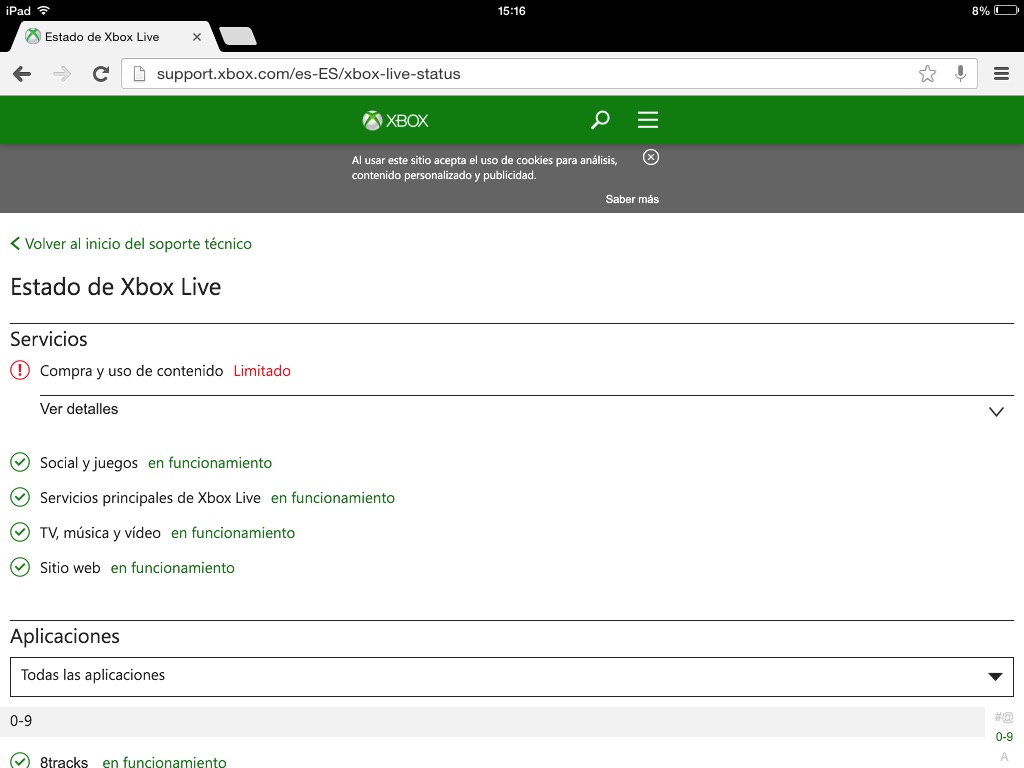Screen dimensions: 1024x768
Task: Expand Ver detalles chevron
Action: click(996, 411)
